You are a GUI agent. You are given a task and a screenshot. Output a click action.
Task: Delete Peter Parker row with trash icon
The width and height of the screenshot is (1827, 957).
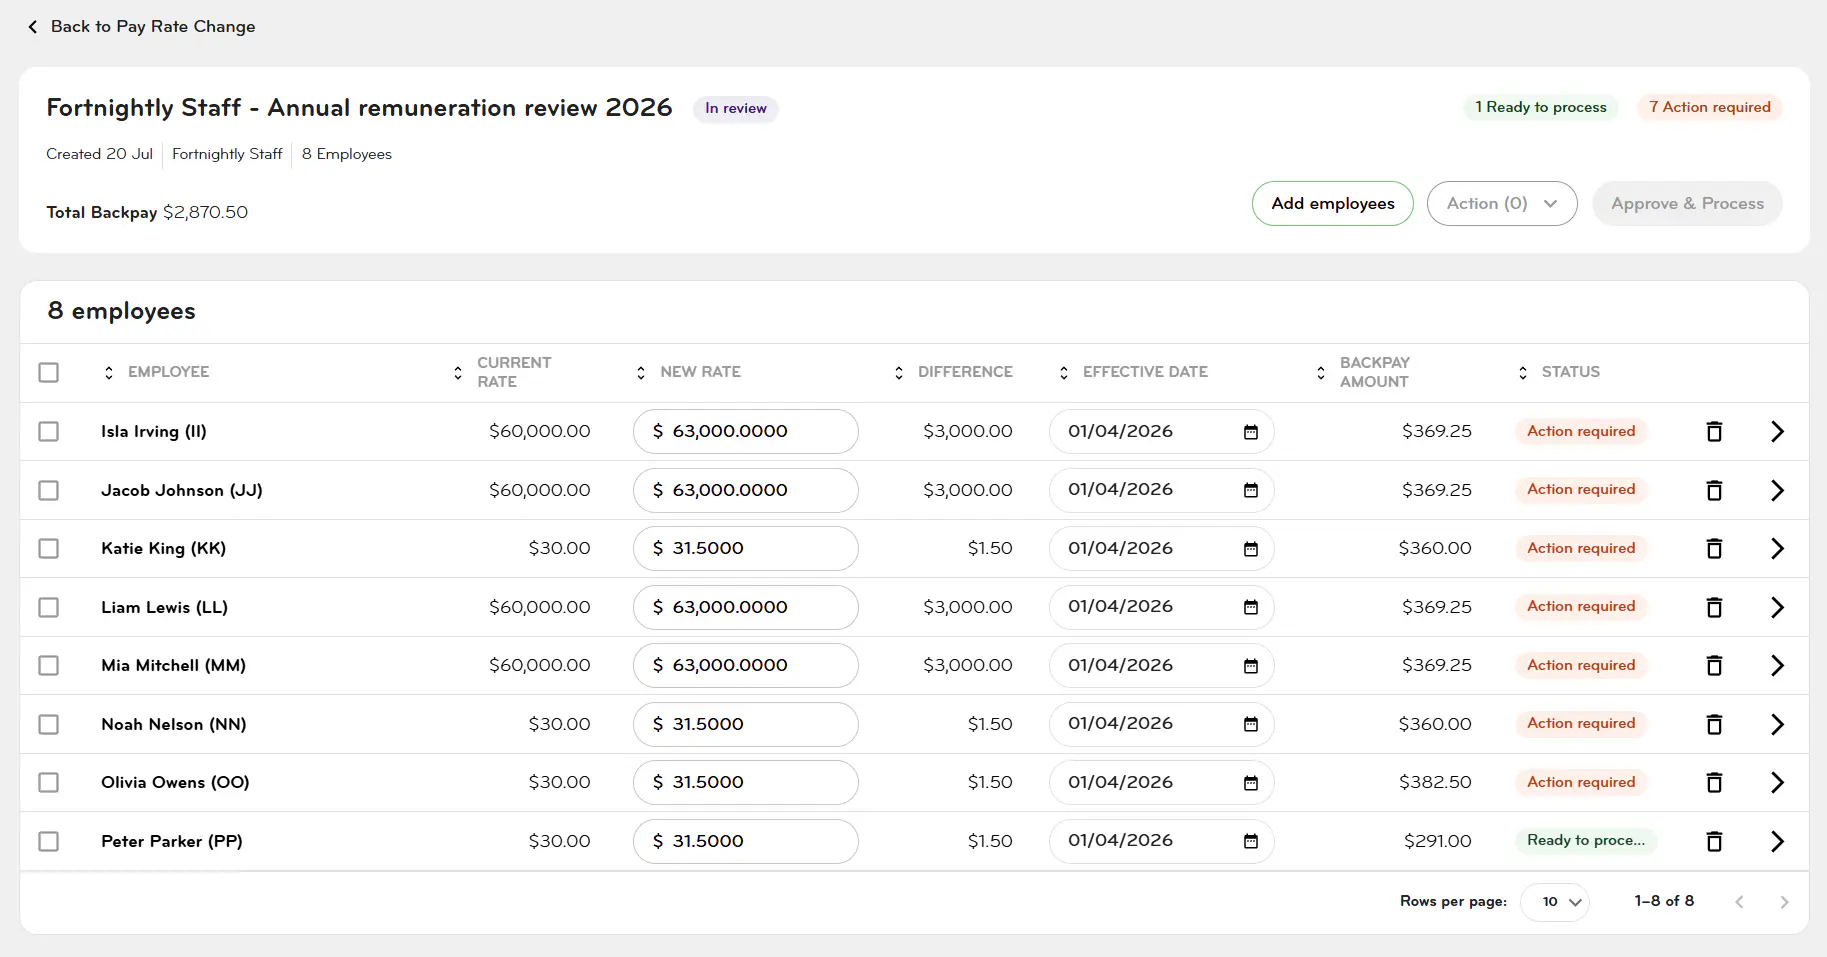pyautogui.click(x=1714, y=841)
